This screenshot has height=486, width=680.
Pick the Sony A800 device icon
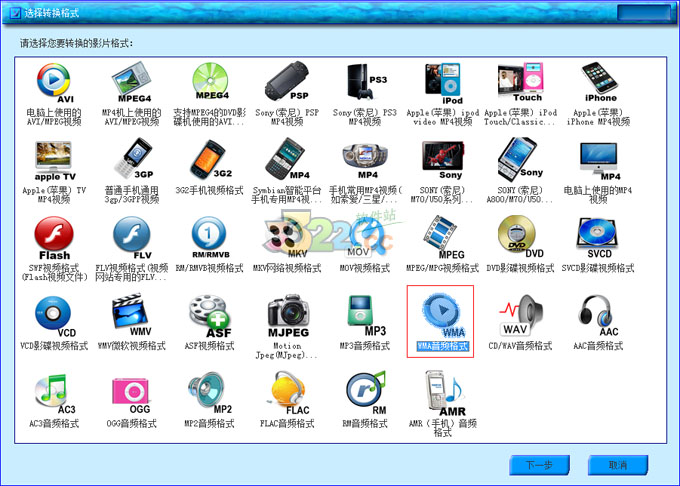(x=520, y=159)
